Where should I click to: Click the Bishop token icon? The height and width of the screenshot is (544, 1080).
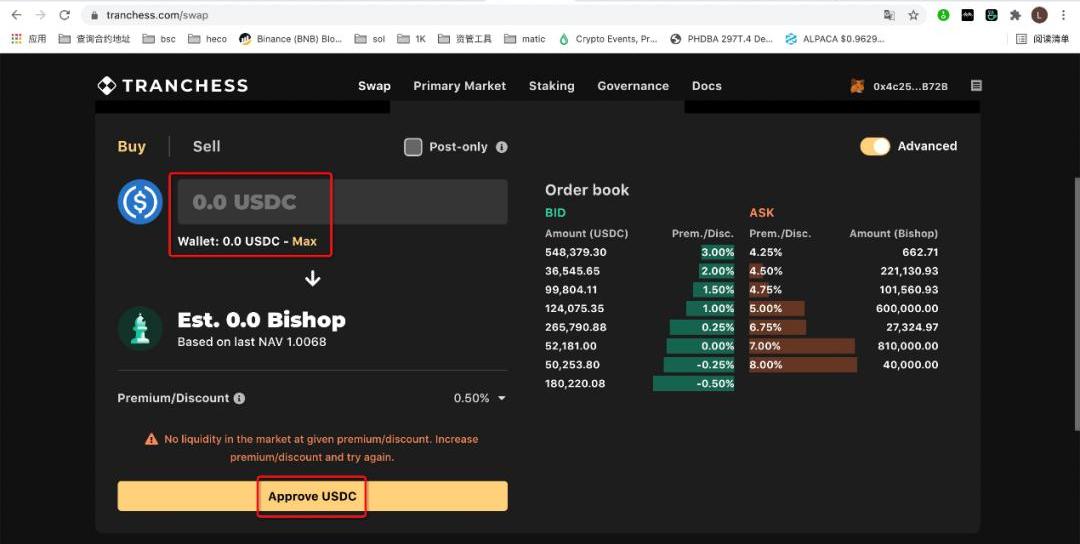tap(140, 328)
